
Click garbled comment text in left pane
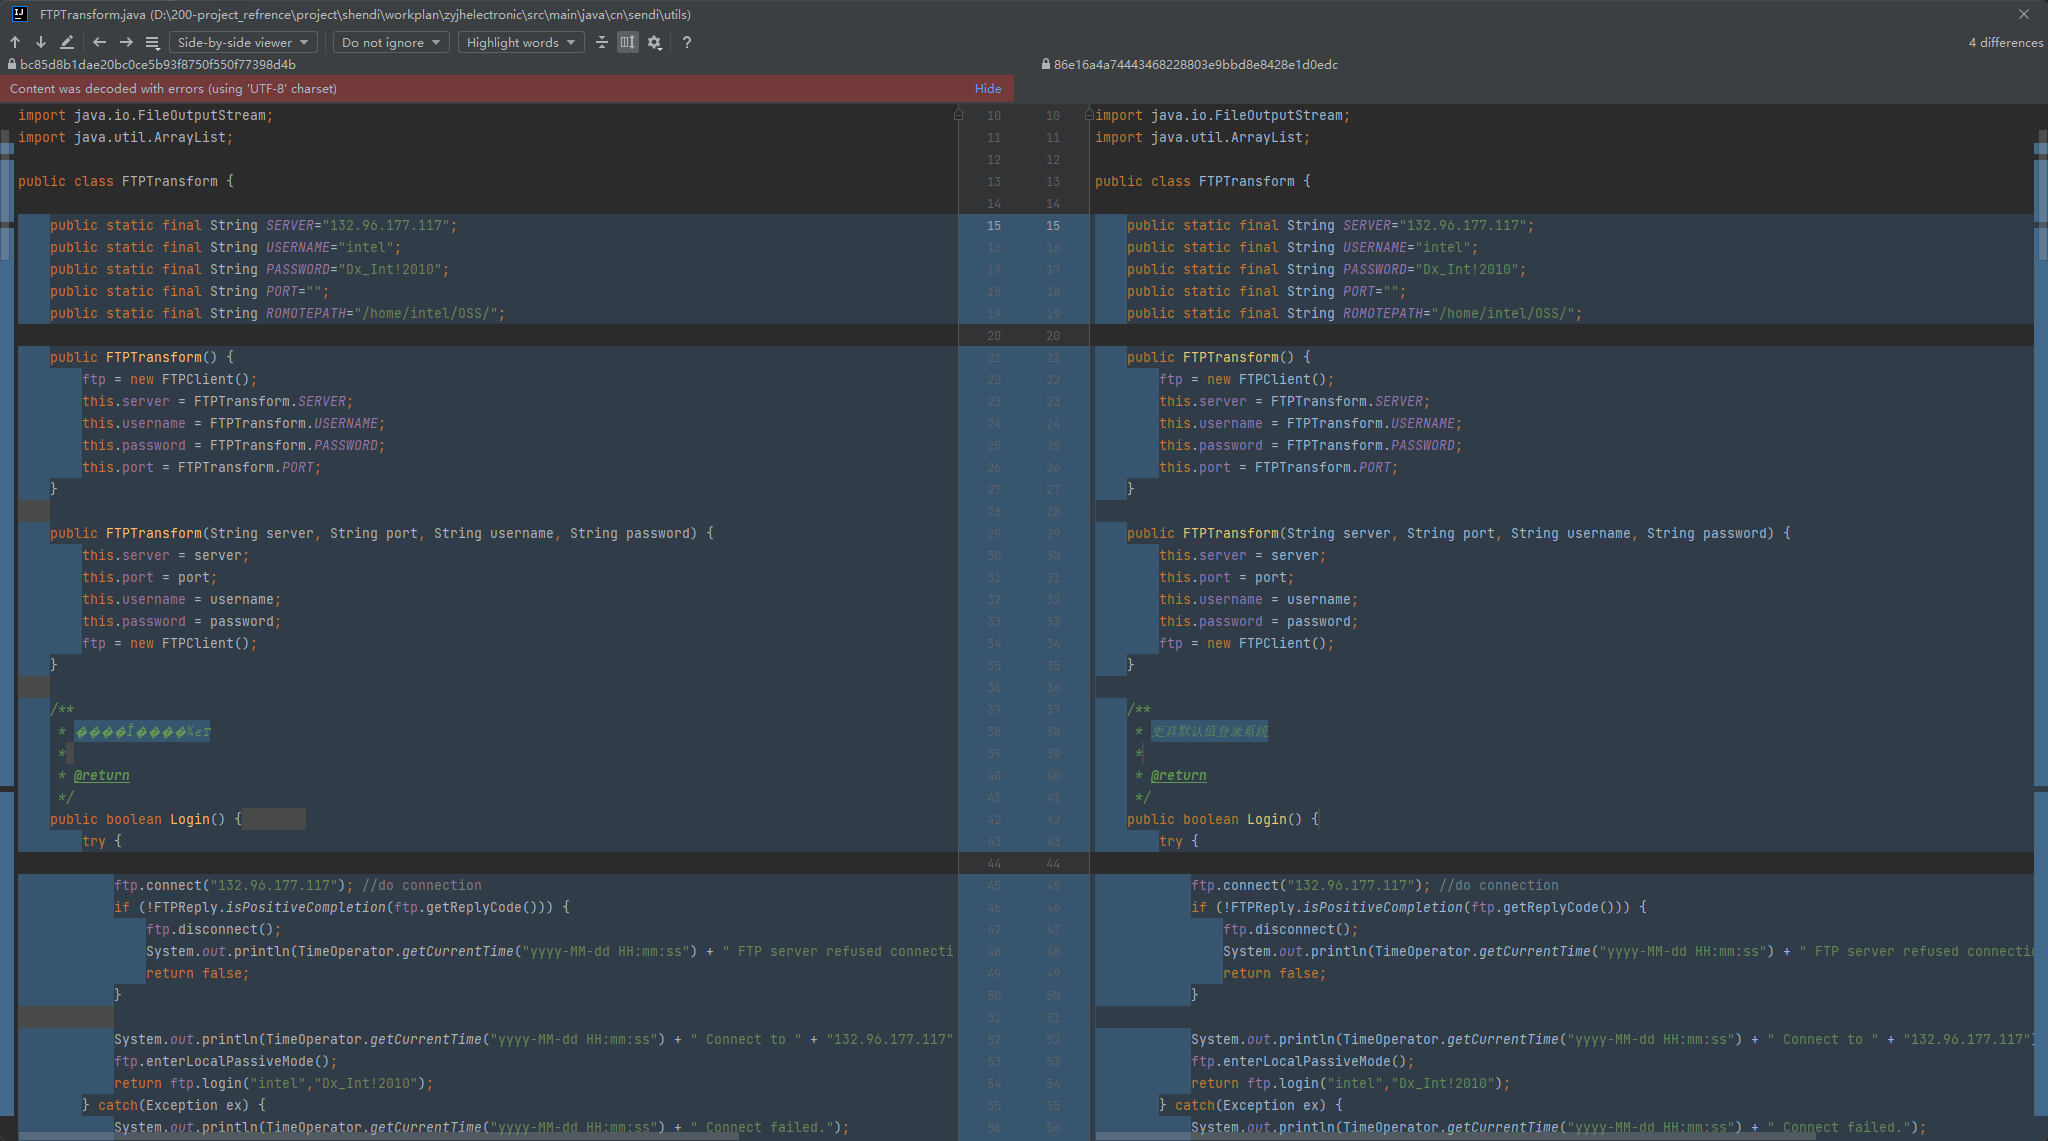point(142,731)
